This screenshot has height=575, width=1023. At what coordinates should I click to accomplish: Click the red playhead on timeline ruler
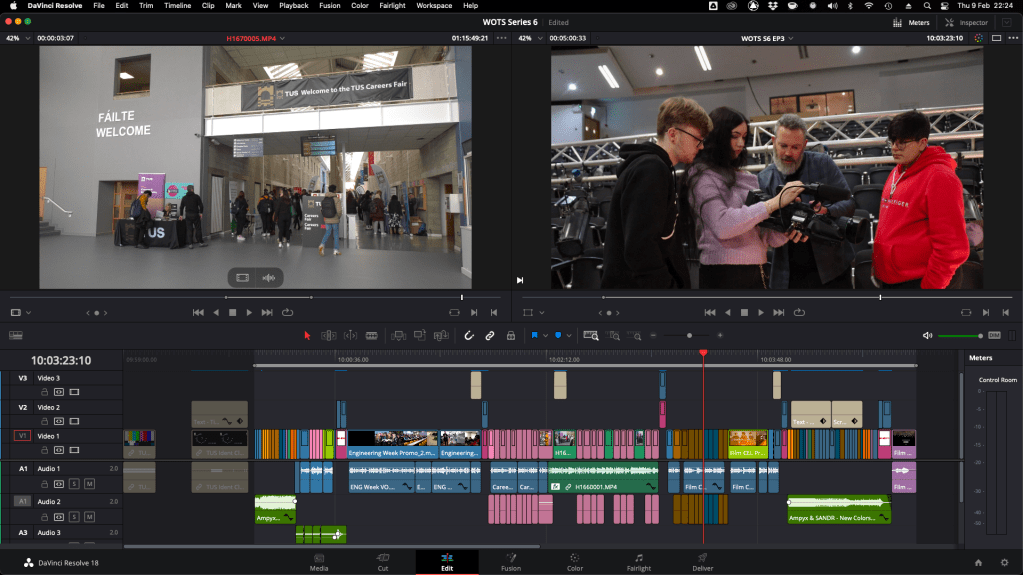pos(703,353)
